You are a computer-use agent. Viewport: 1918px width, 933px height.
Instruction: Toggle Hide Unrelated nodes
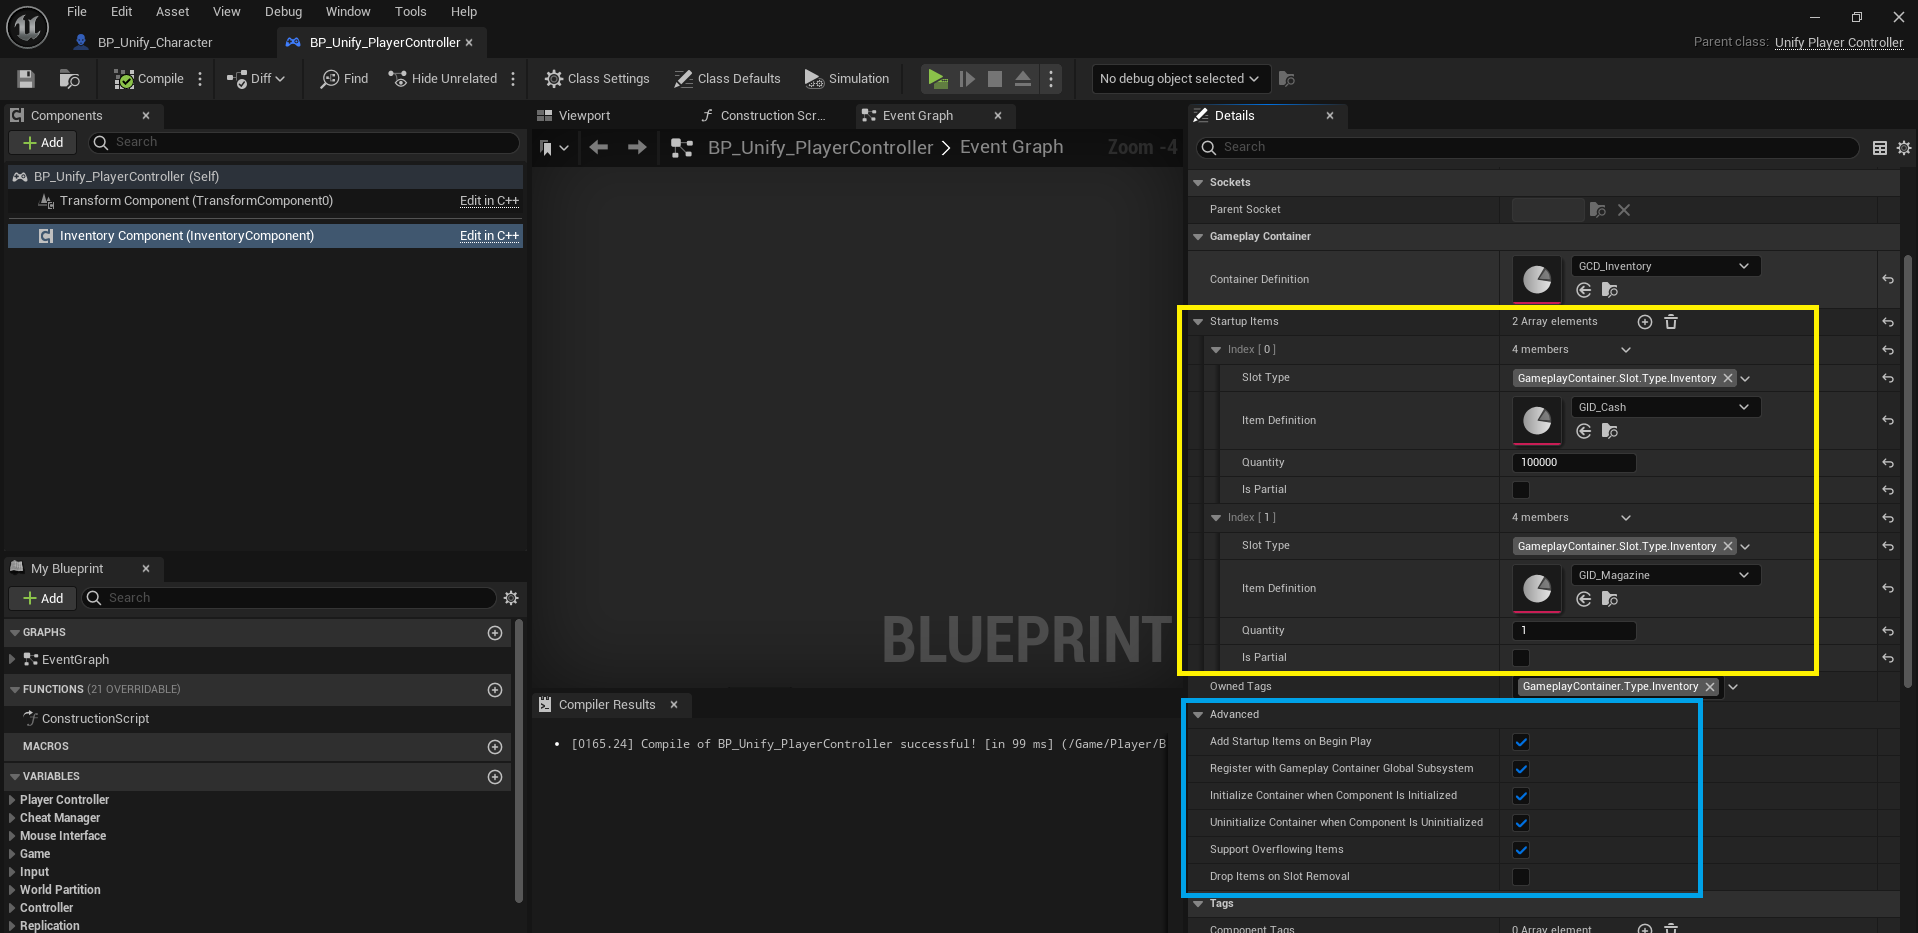[442, 79]
